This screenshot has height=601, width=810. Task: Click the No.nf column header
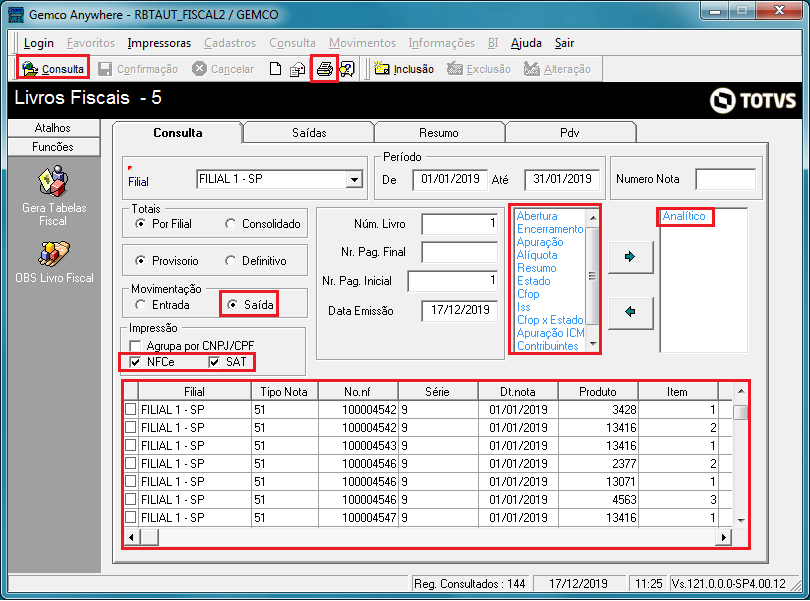tap(357, 392)
